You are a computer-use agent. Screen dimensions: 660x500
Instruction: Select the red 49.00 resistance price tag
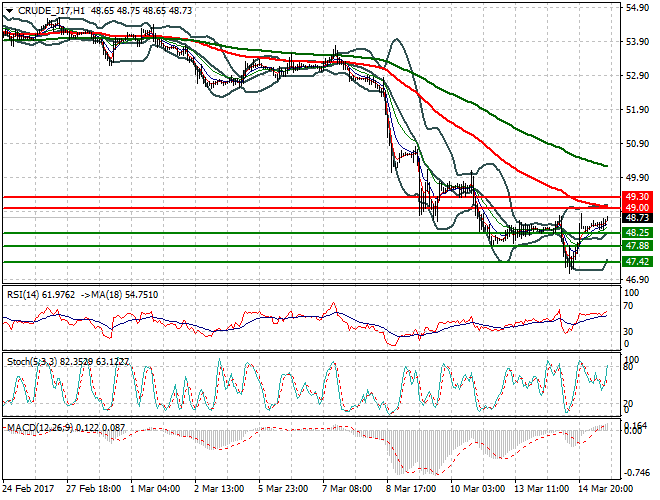(637, 207)
